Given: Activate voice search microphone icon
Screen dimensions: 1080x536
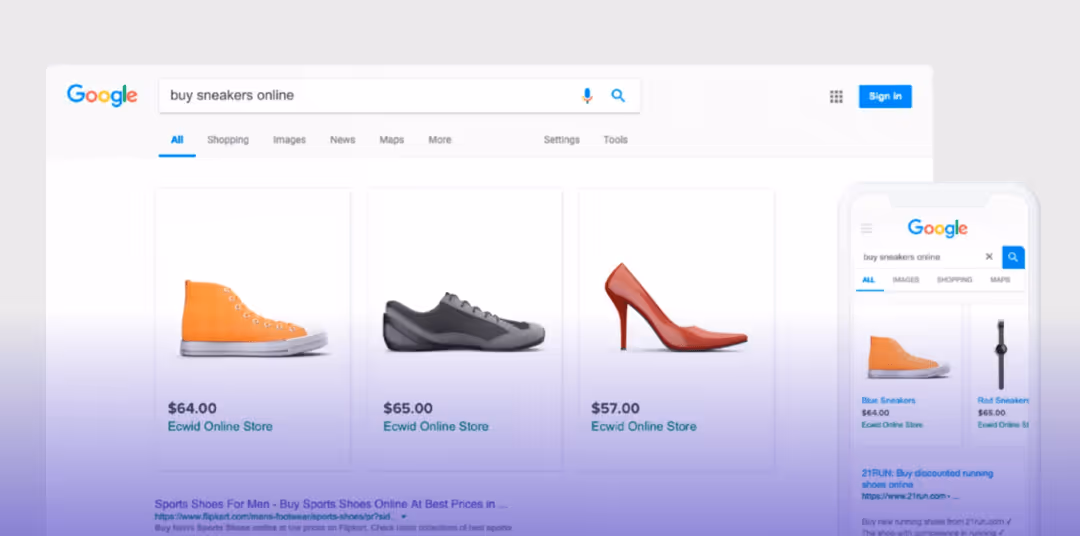Looking at the screenshot, I should pyautogui.click(x=587, y=96).
